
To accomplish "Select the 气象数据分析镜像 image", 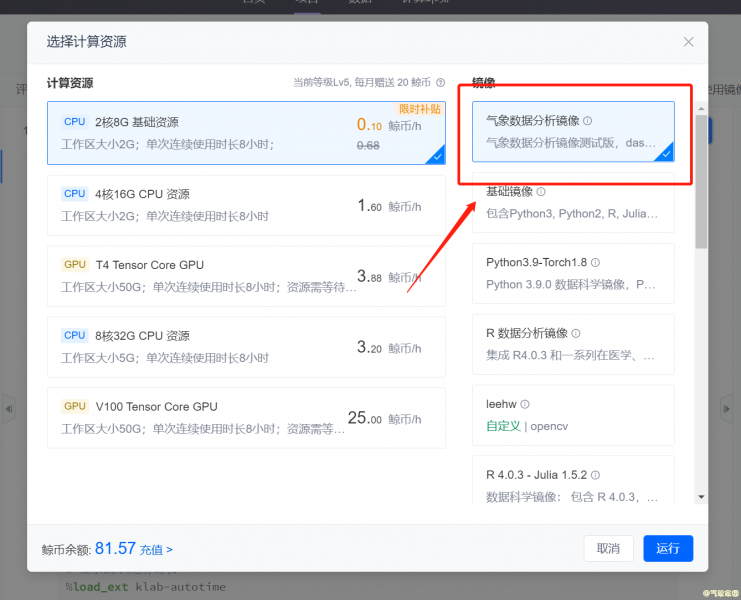I will (573, 131).
